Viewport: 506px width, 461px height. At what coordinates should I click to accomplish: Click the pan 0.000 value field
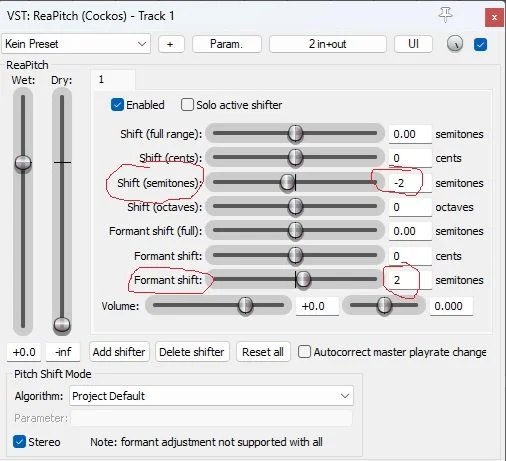pos(451,306)
